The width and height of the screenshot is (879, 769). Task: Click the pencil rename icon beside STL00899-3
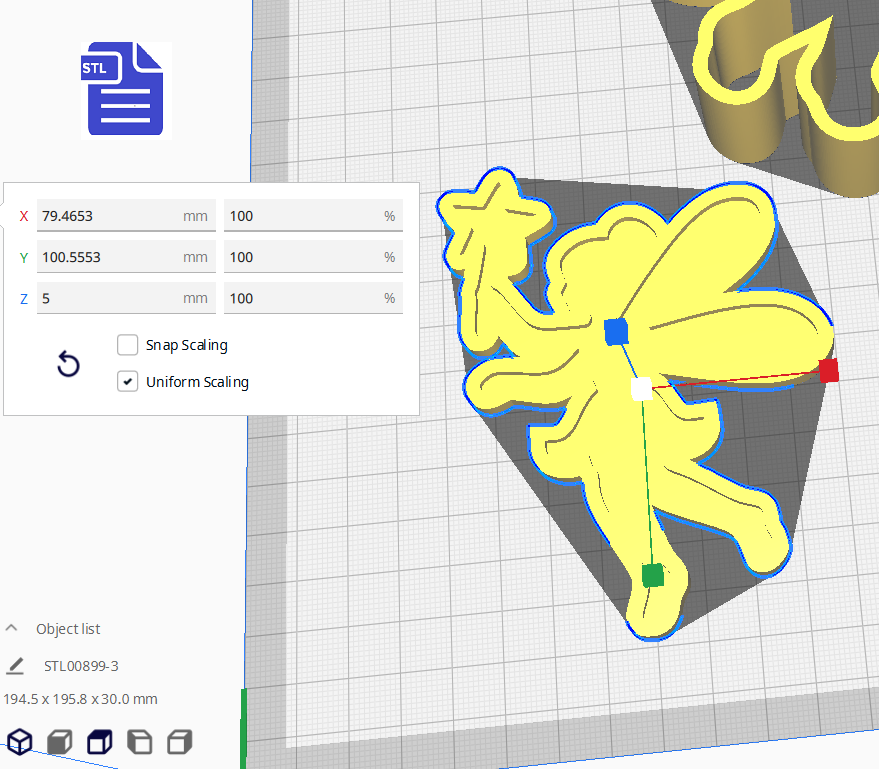pyautogui.click(x=15, y=666)
